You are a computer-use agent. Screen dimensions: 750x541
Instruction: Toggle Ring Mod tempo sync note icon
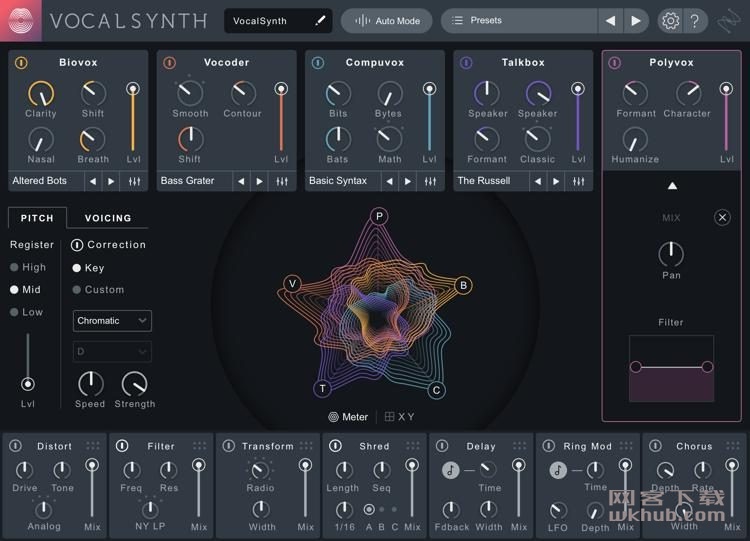[558, 470]
